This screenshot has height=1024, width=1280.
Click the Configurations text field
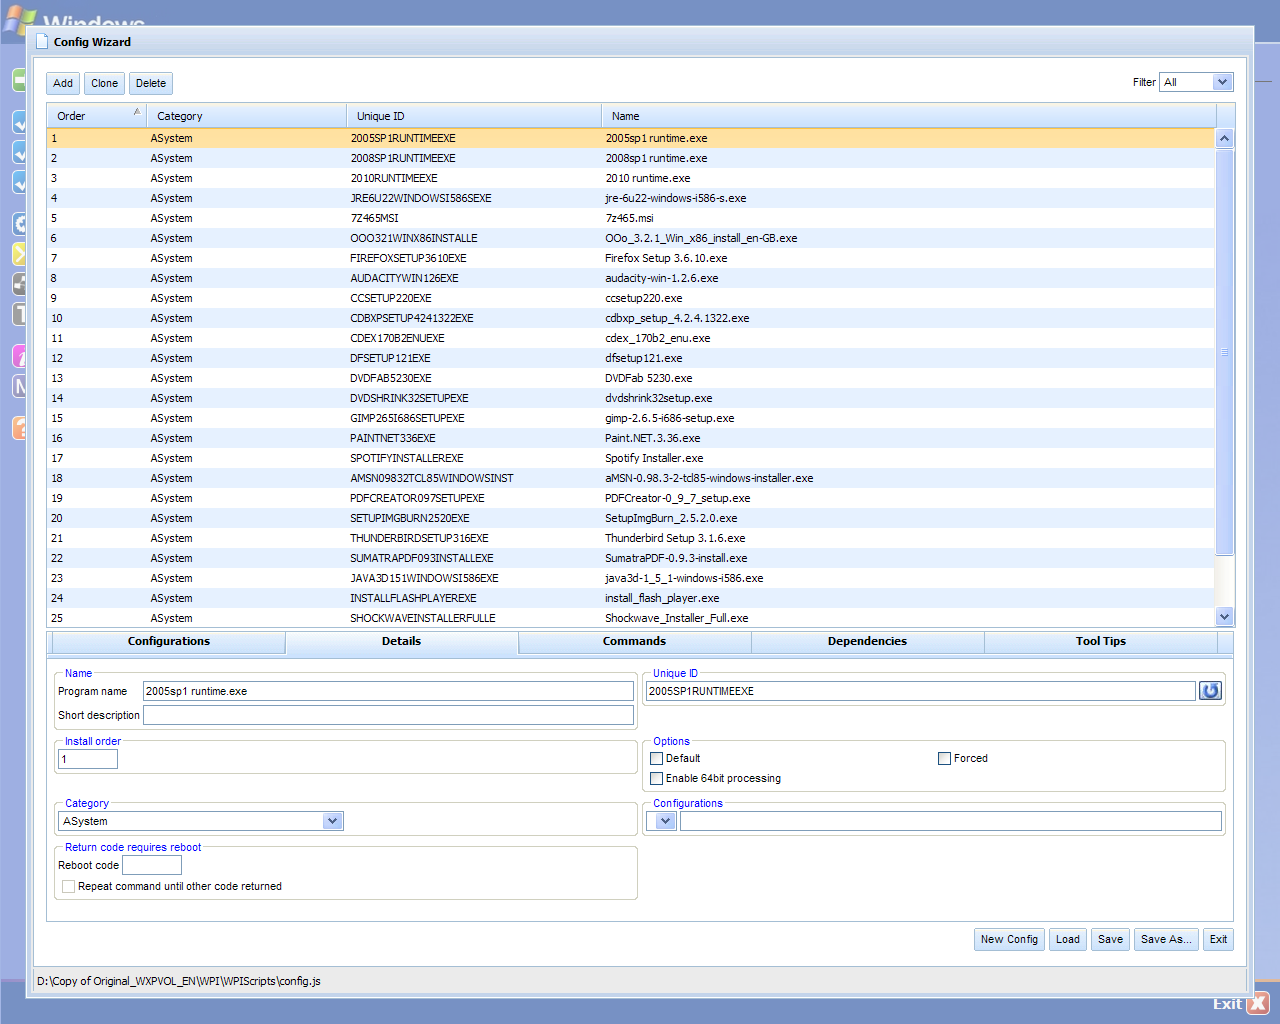click(951, 821)
